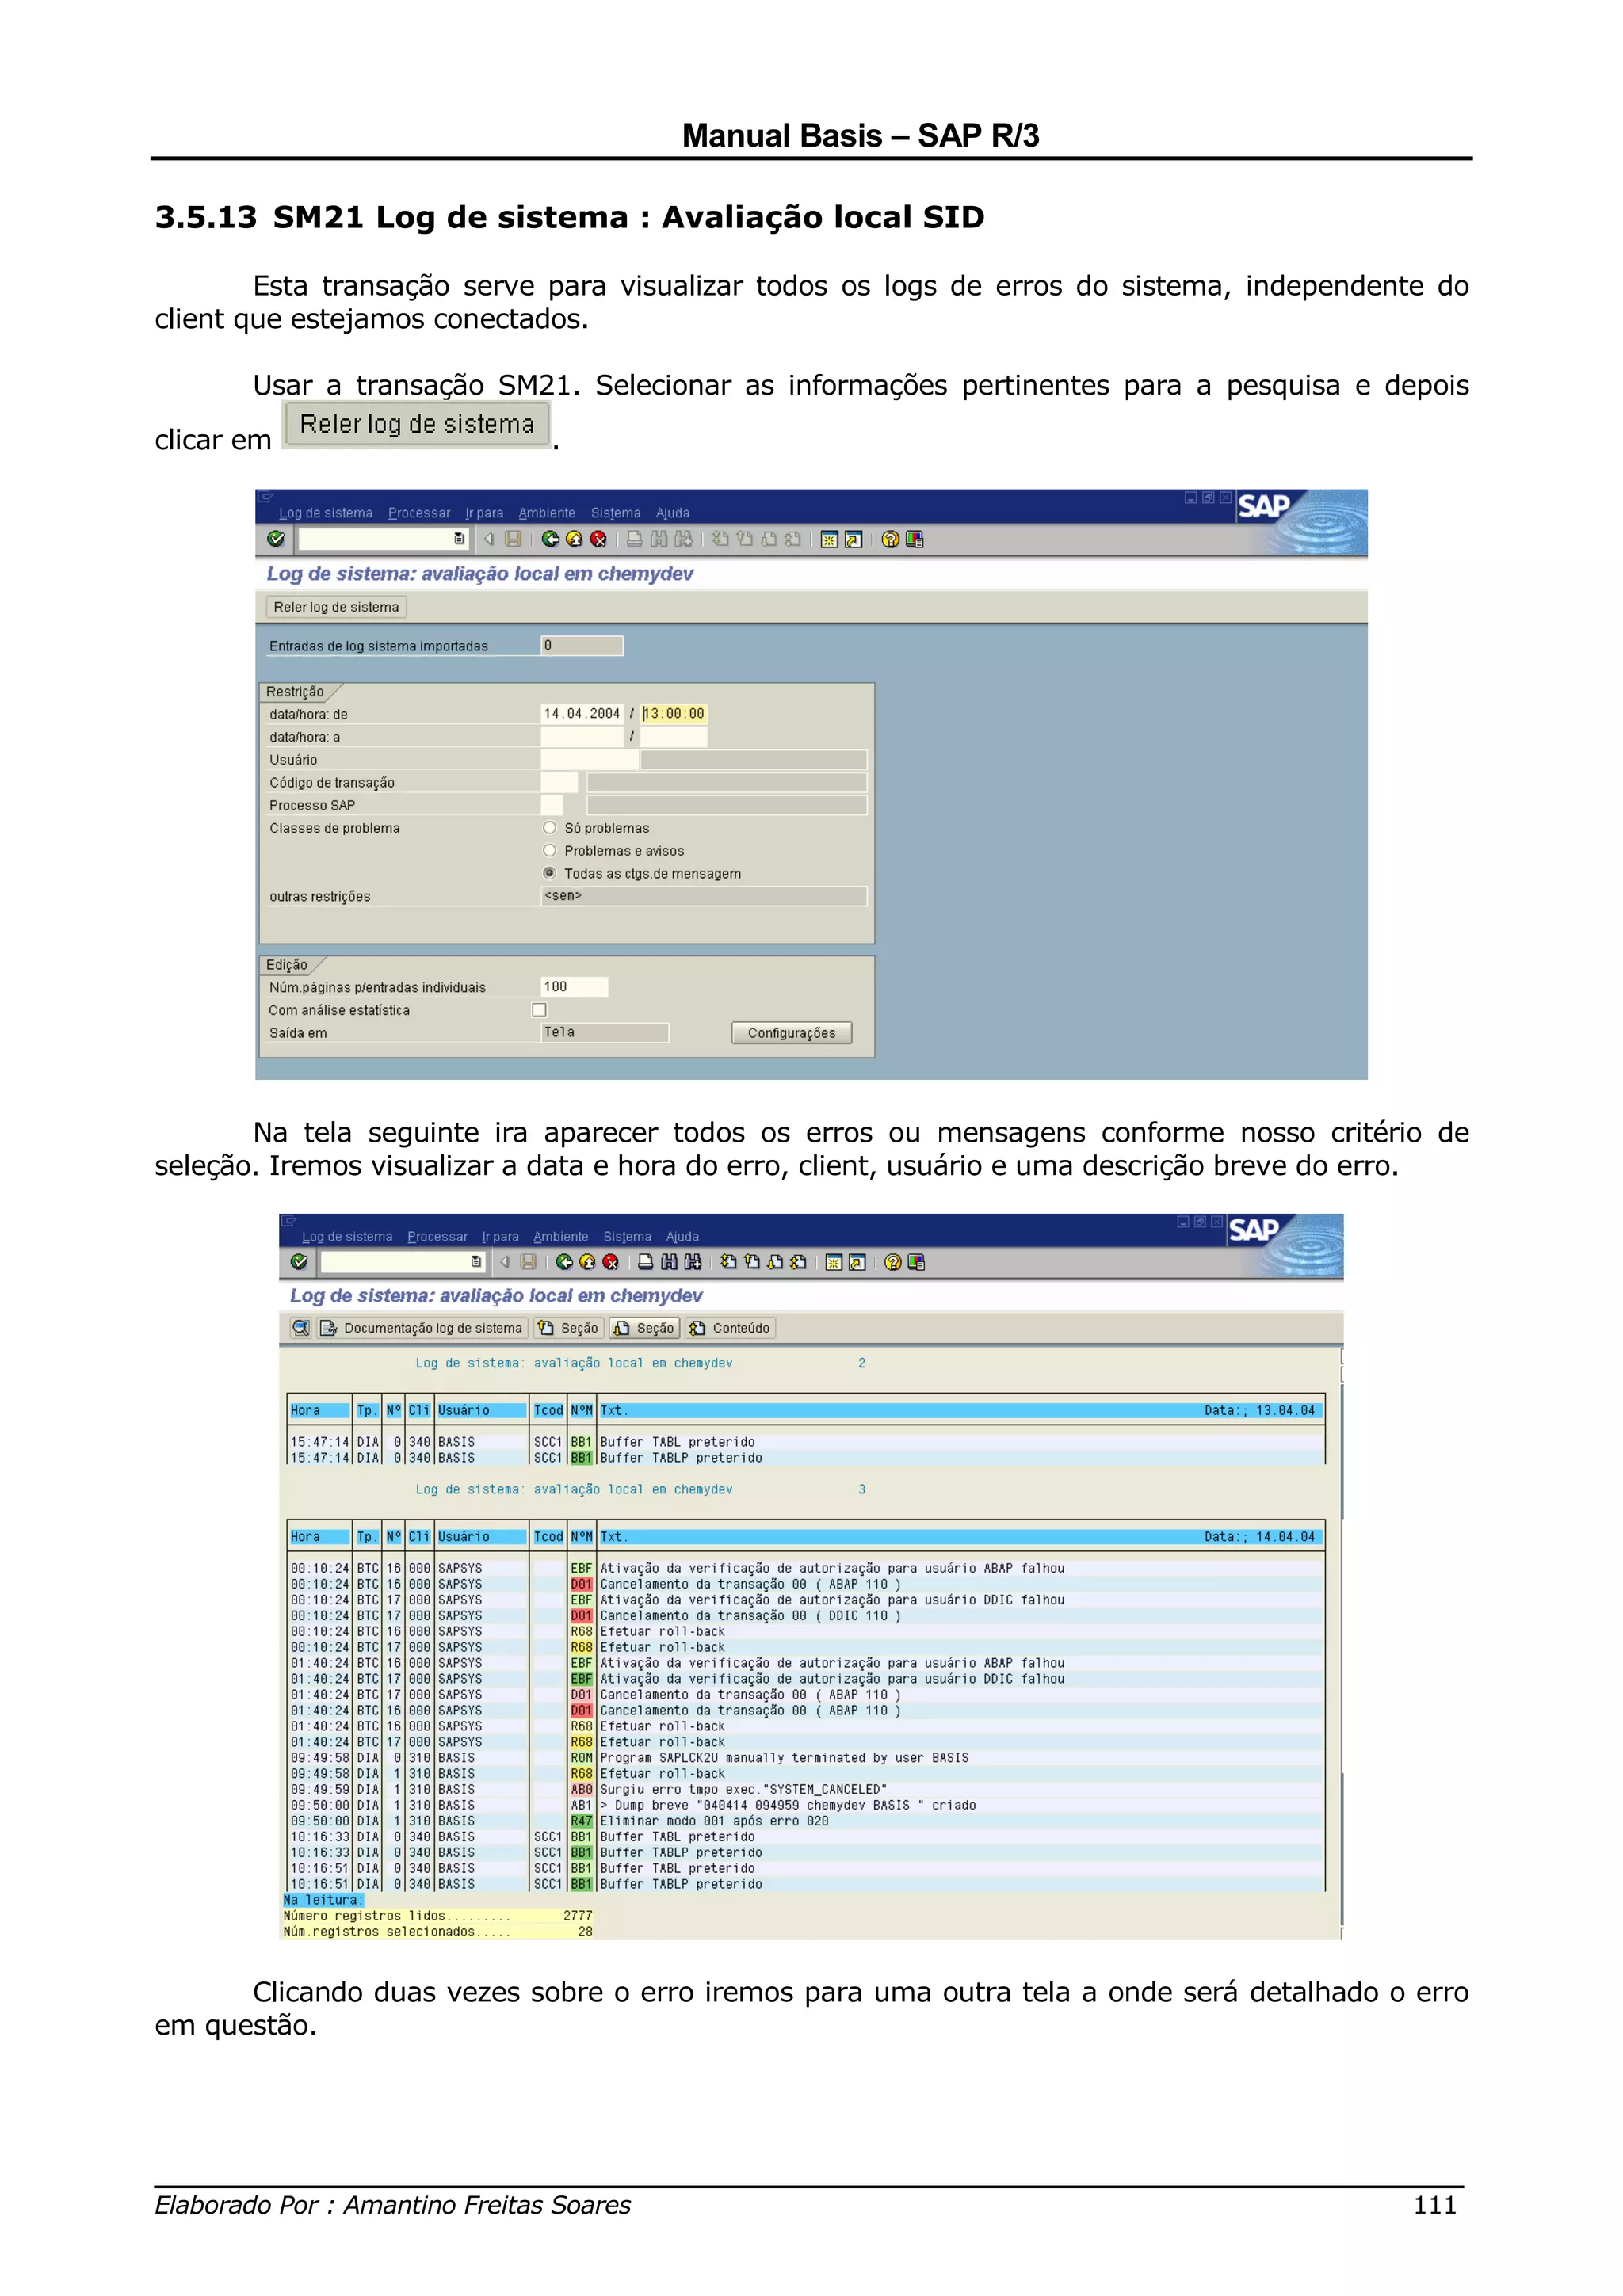
Task: Click the Back arrow icon in the upper SAP window
Action: tap(550, 539)
